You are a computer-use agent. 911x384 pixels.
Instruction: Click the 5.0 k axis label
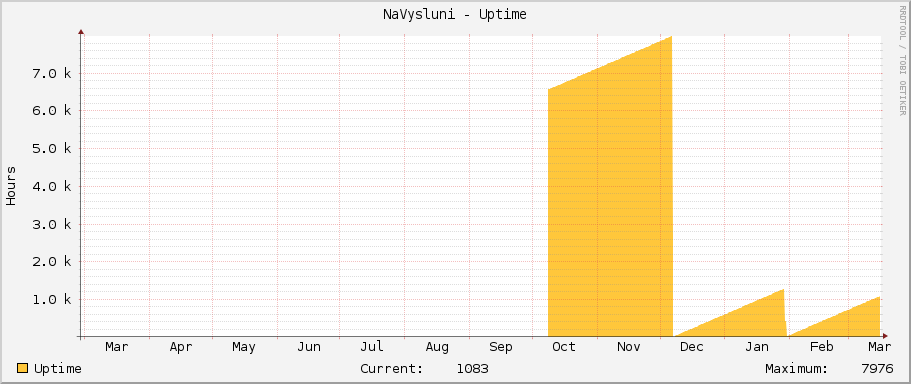point(52,149)
